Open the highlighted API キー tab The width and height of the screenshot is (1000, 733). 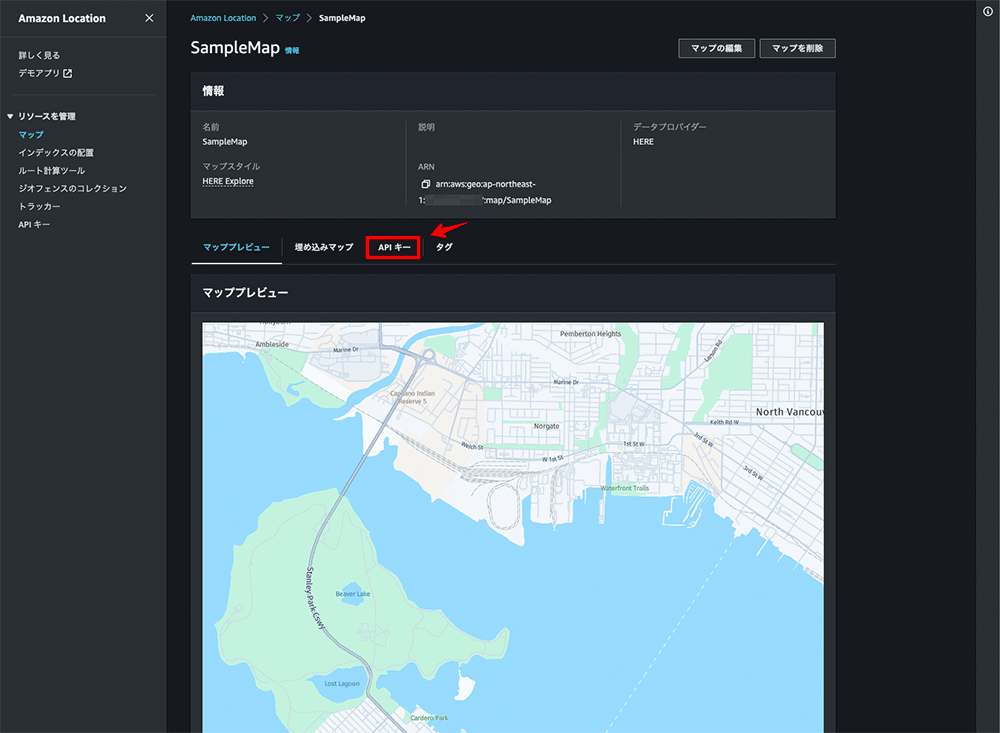(393, 246)
